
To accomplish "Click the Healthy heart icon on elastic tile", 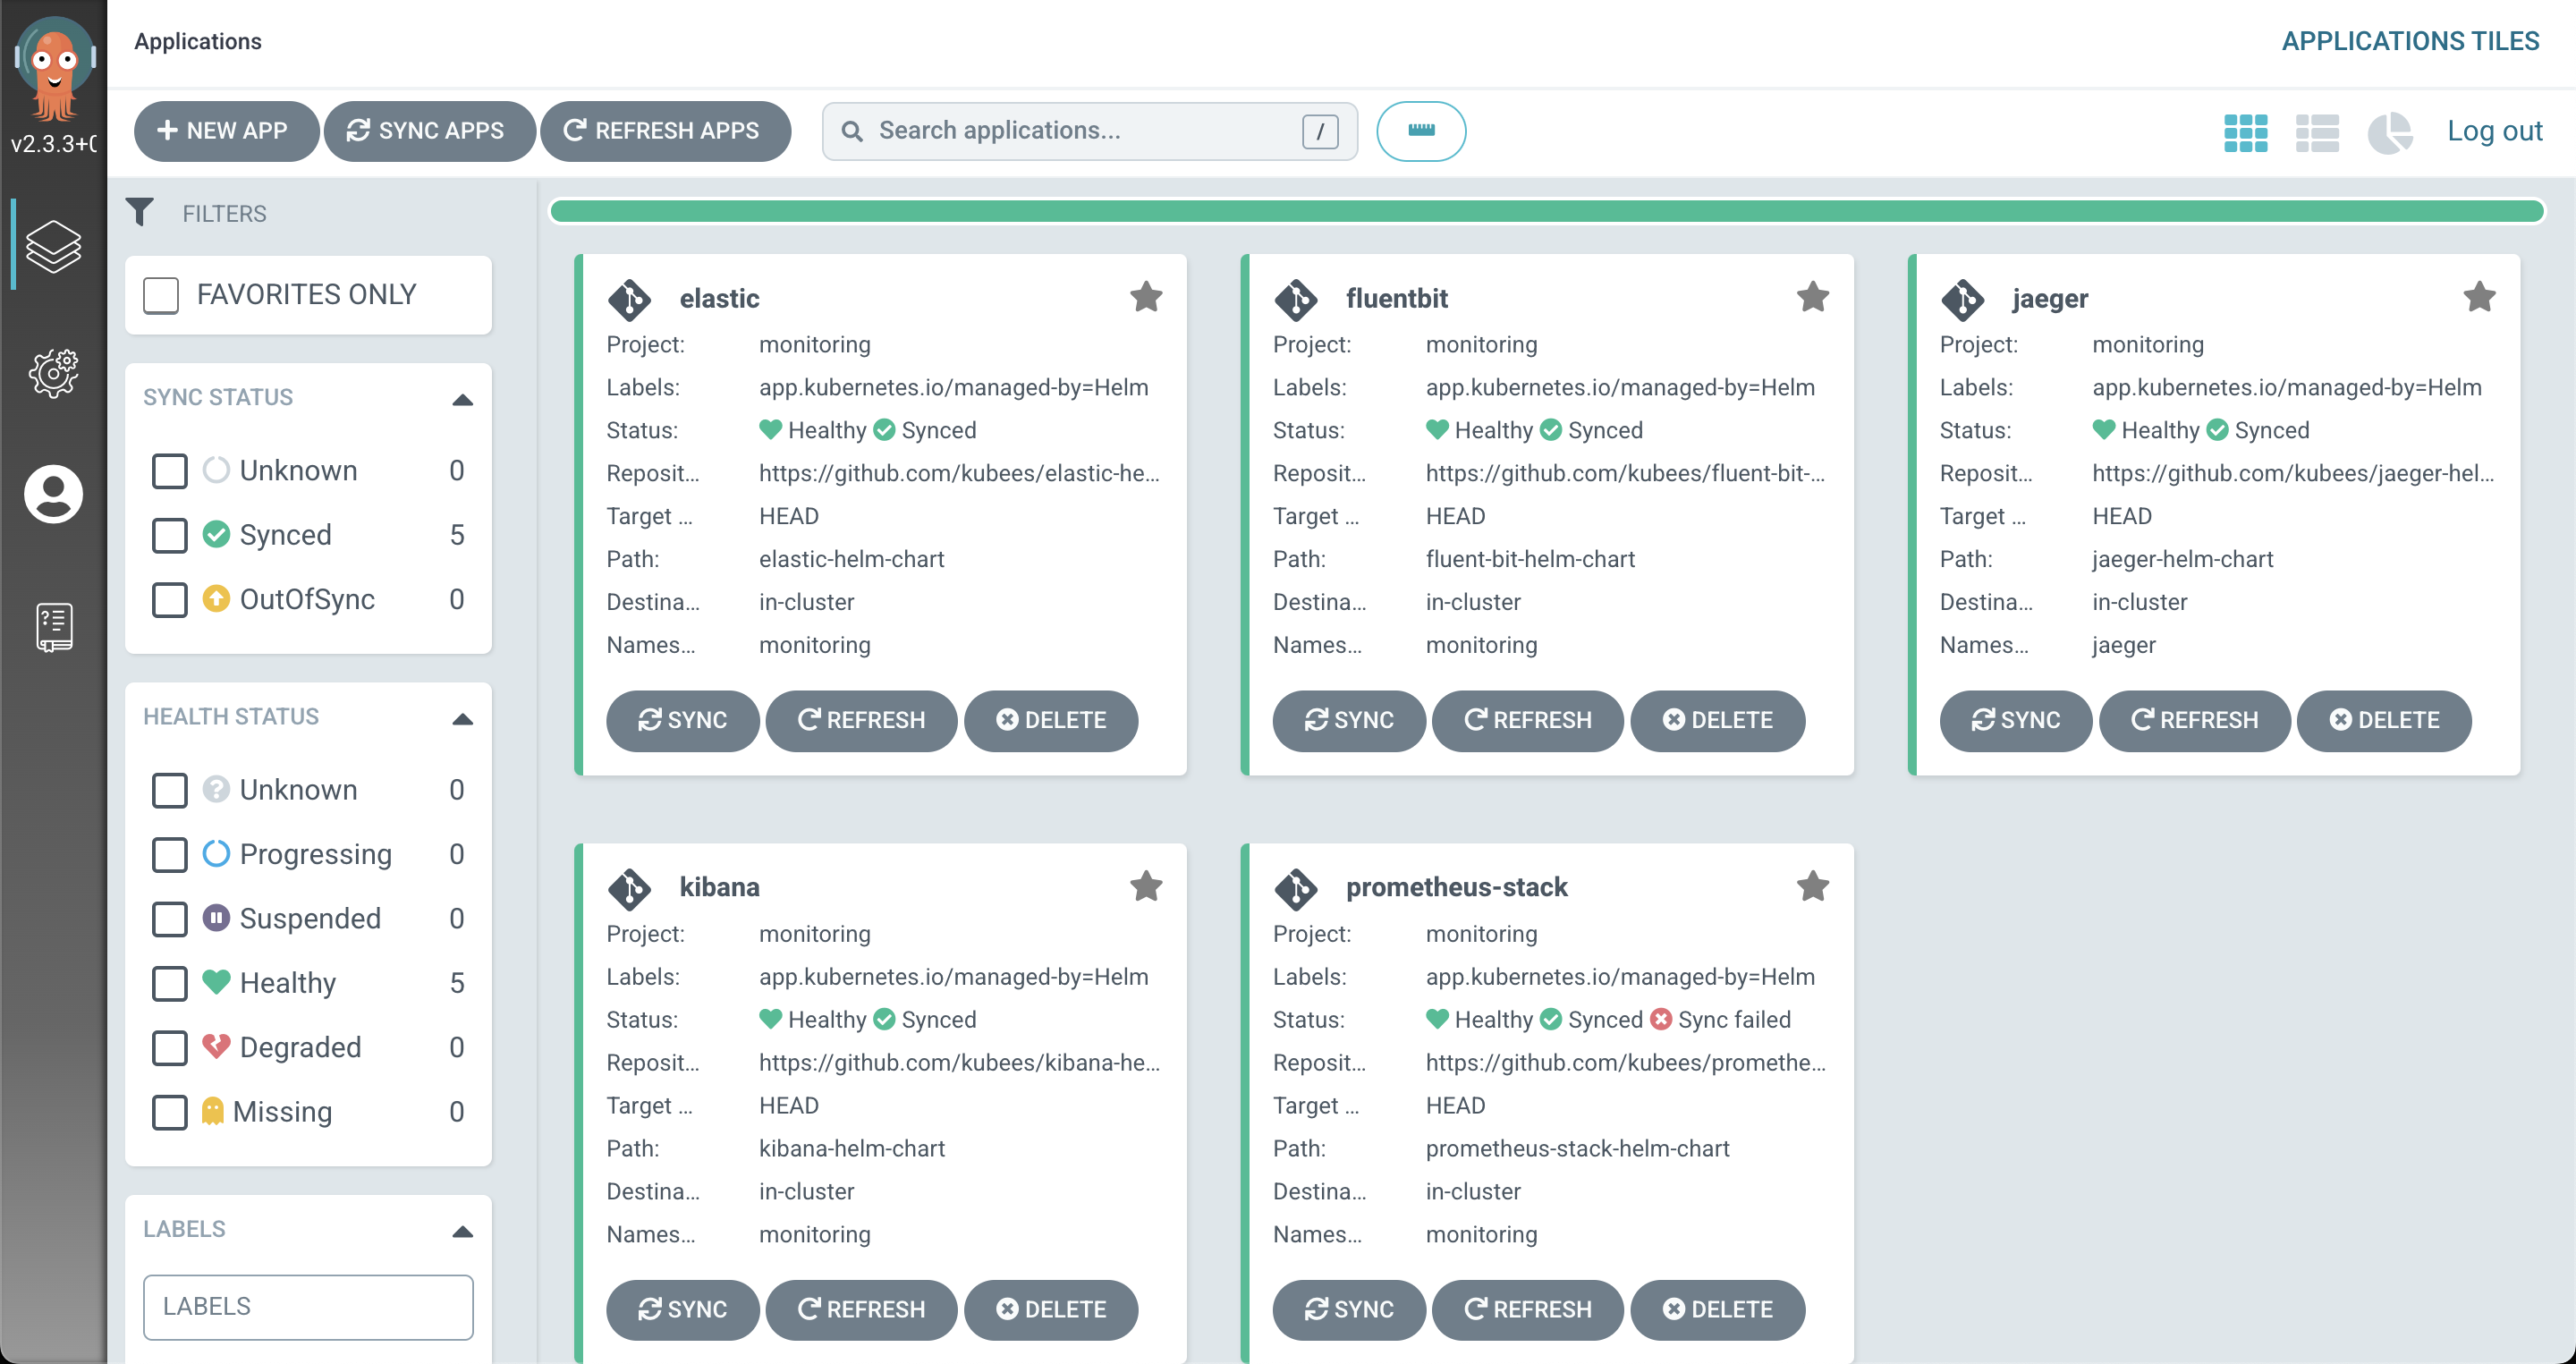I will [770, 429].
